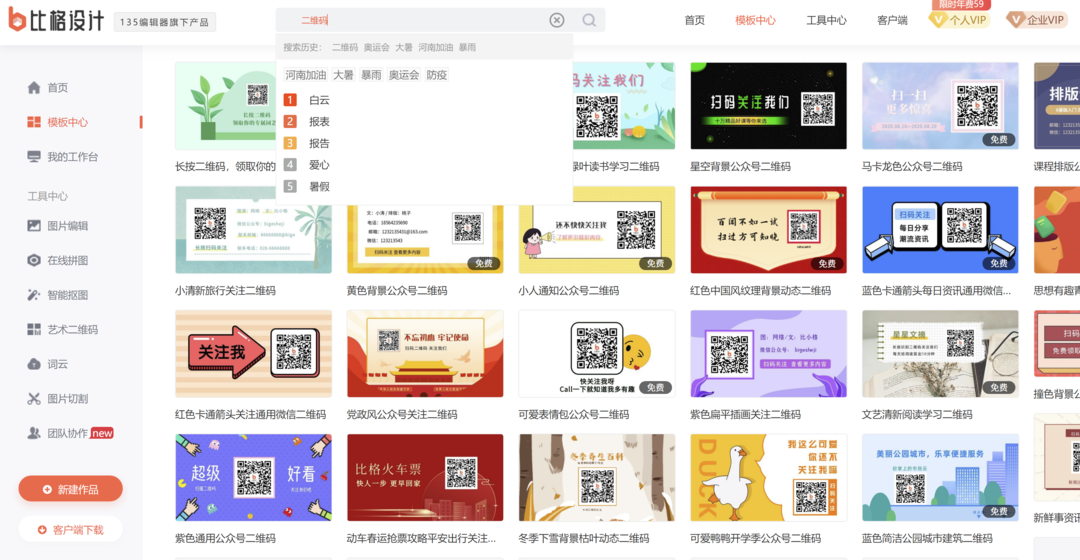Switch to 工具中心 top nav tab
Image resolution: width=1080 pixels, height=560 pixels.
click(x=826, y=20)
